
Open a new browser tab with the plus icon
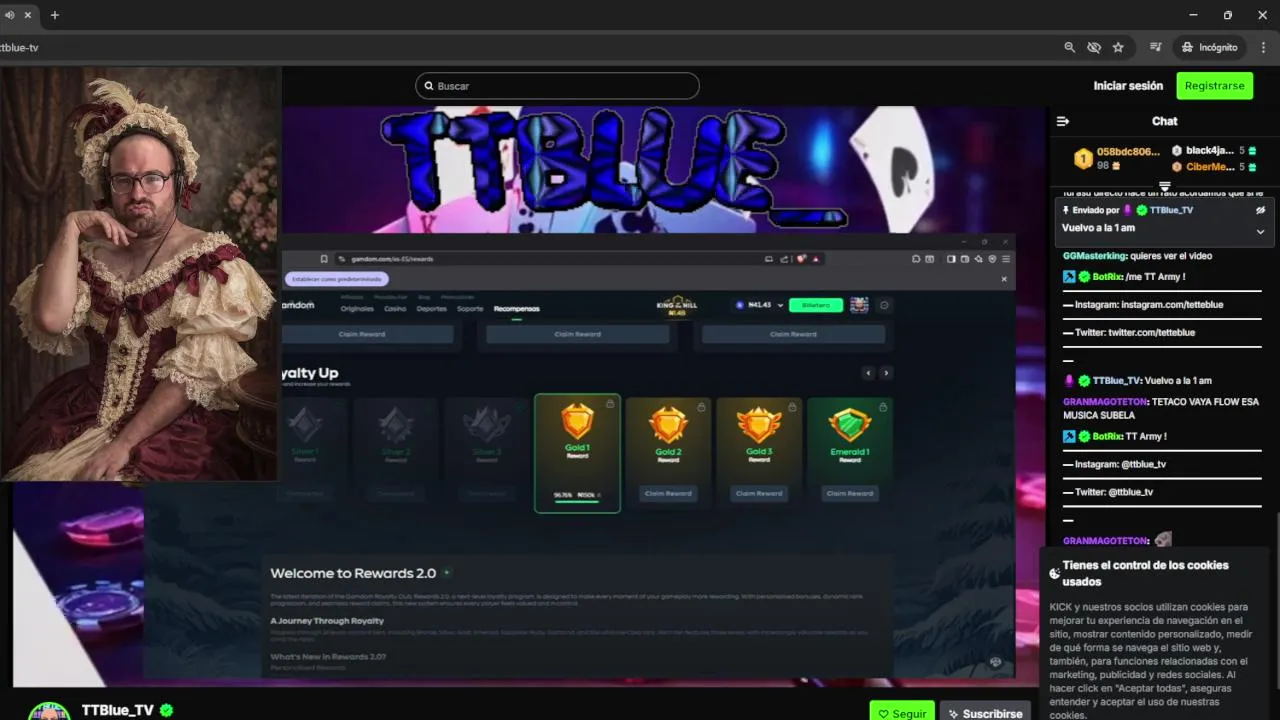55,15
